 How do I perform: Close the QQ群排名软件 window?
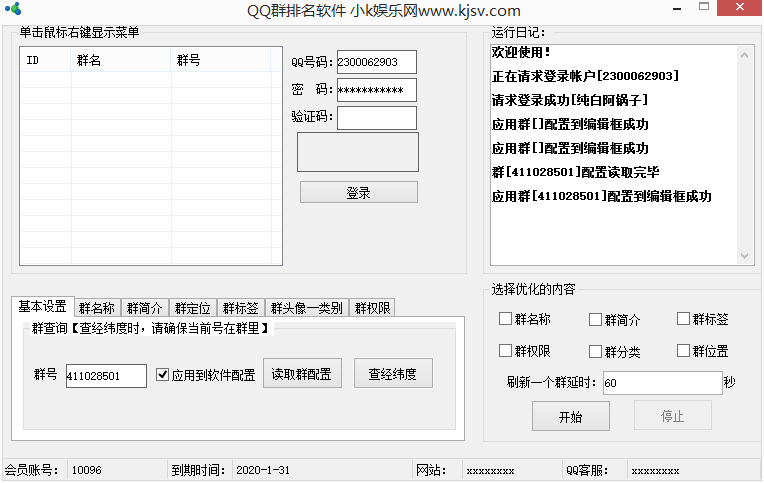tap(739, 8)
